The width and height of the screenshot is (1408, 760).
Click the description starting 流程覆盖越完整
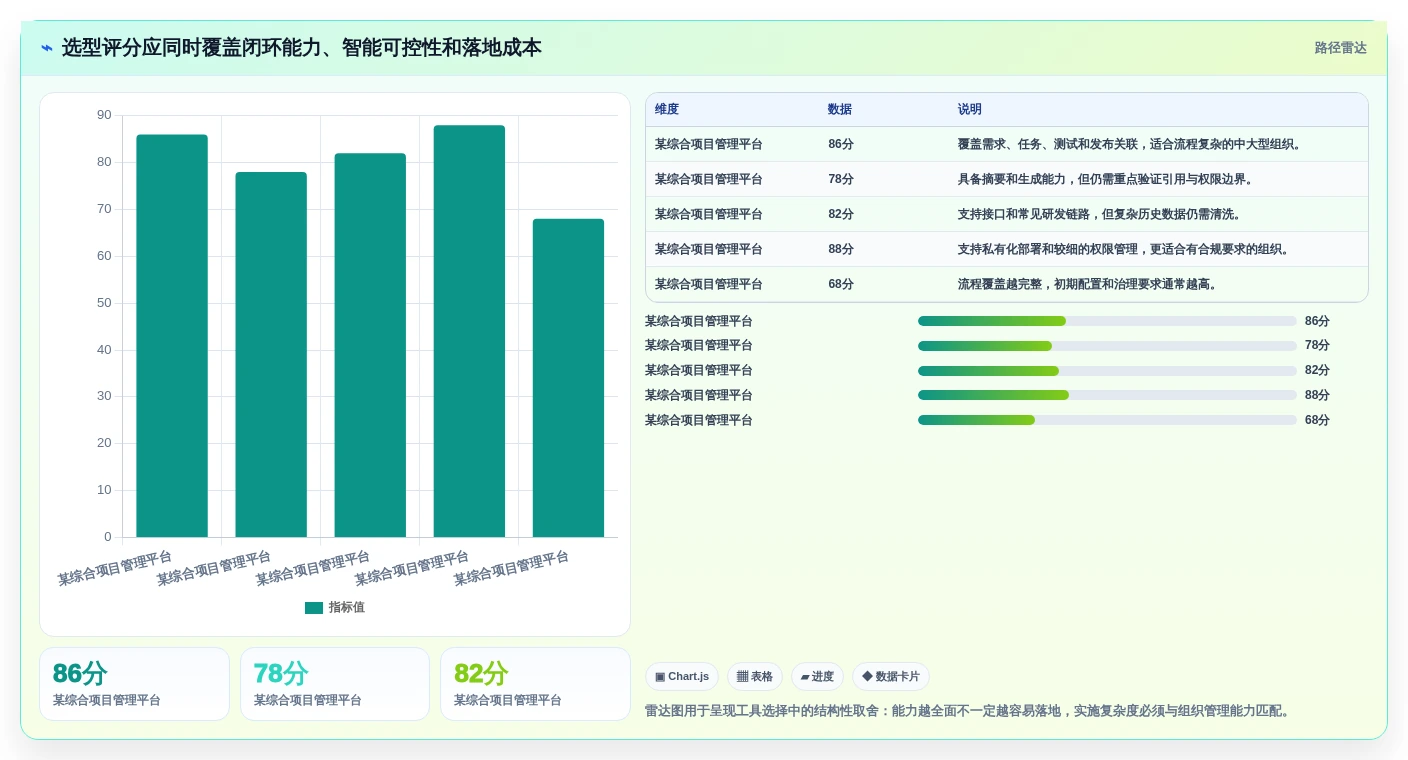coord(1089,284)
